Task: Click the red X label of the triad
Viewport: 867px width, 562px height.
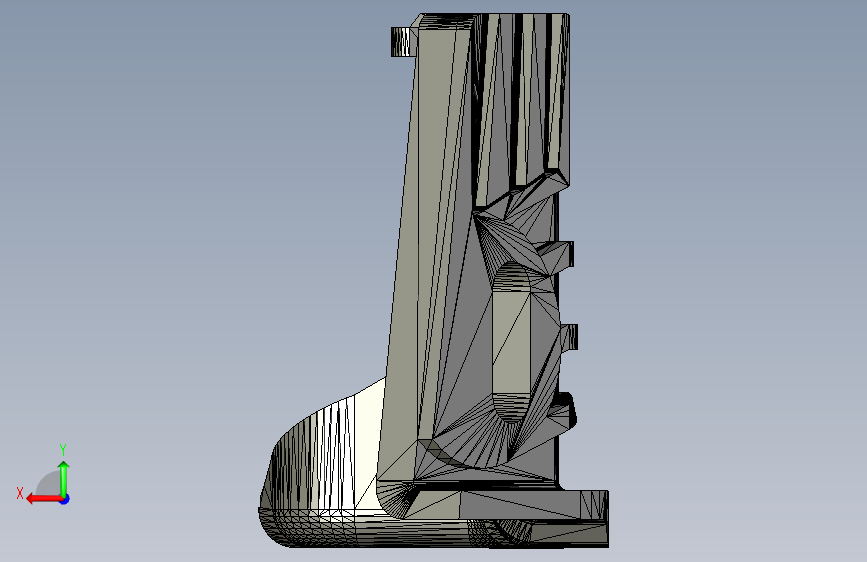Action: 20,493
